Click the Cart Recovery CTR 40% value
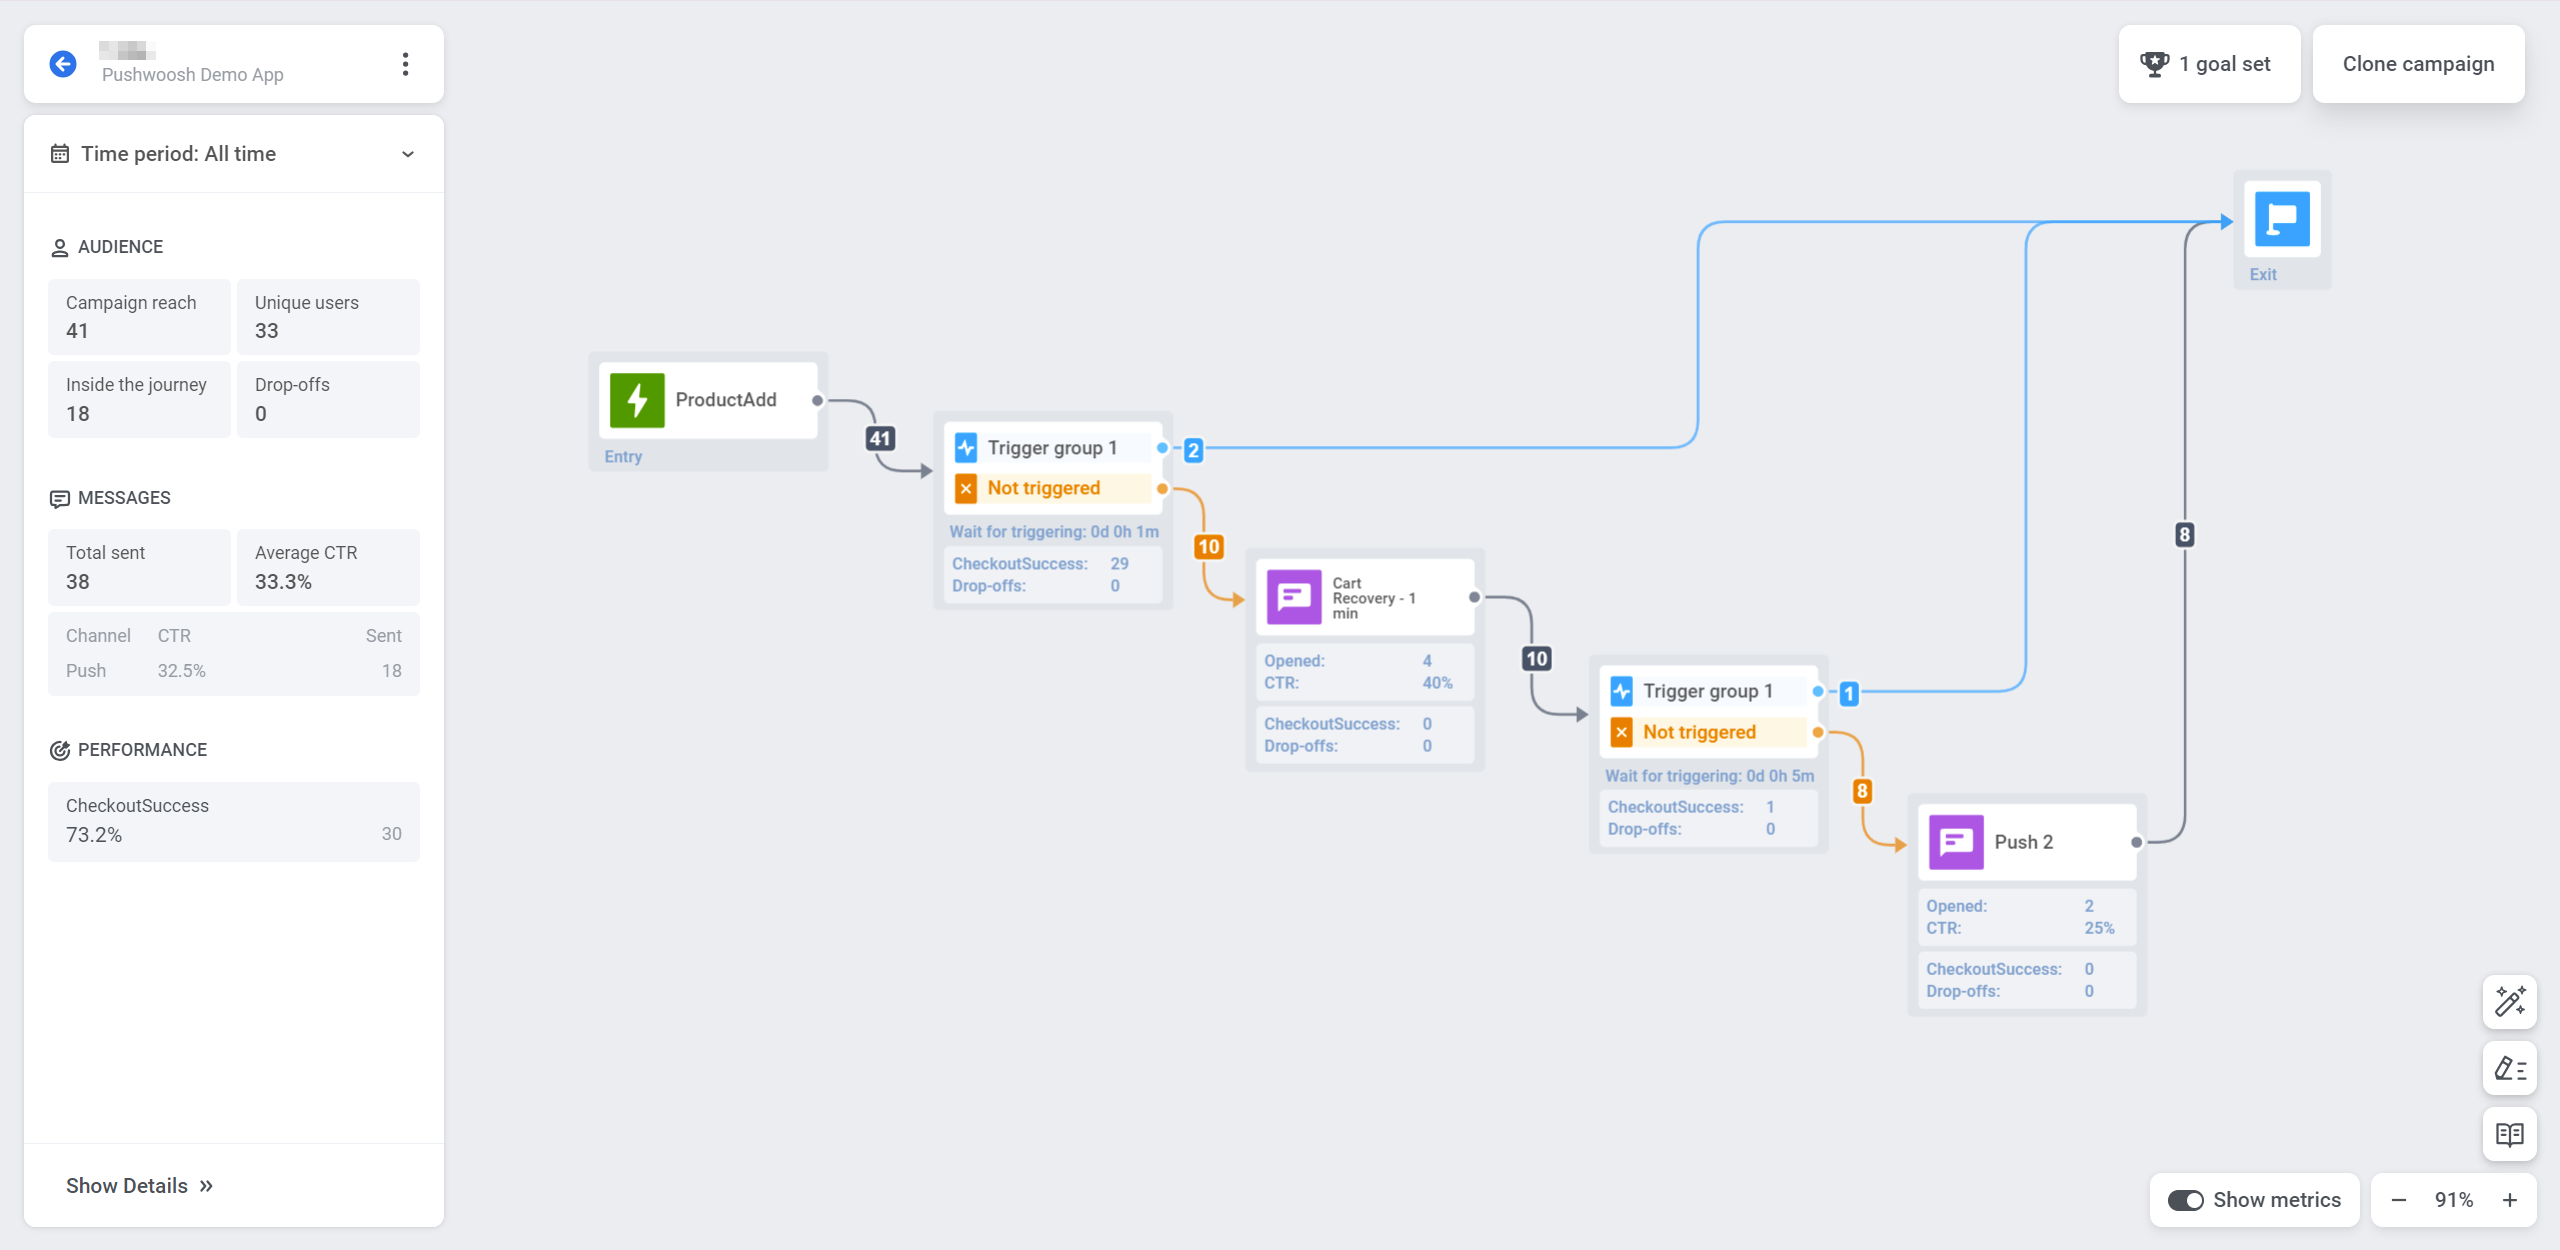 [x=1438, y=683]
